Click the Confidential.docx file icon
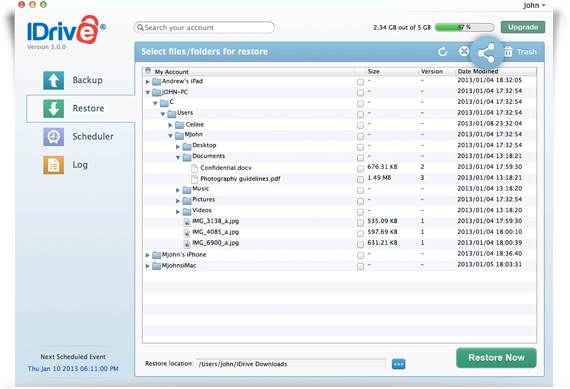This screenshot has width=570, height=389. coord(194,168)
